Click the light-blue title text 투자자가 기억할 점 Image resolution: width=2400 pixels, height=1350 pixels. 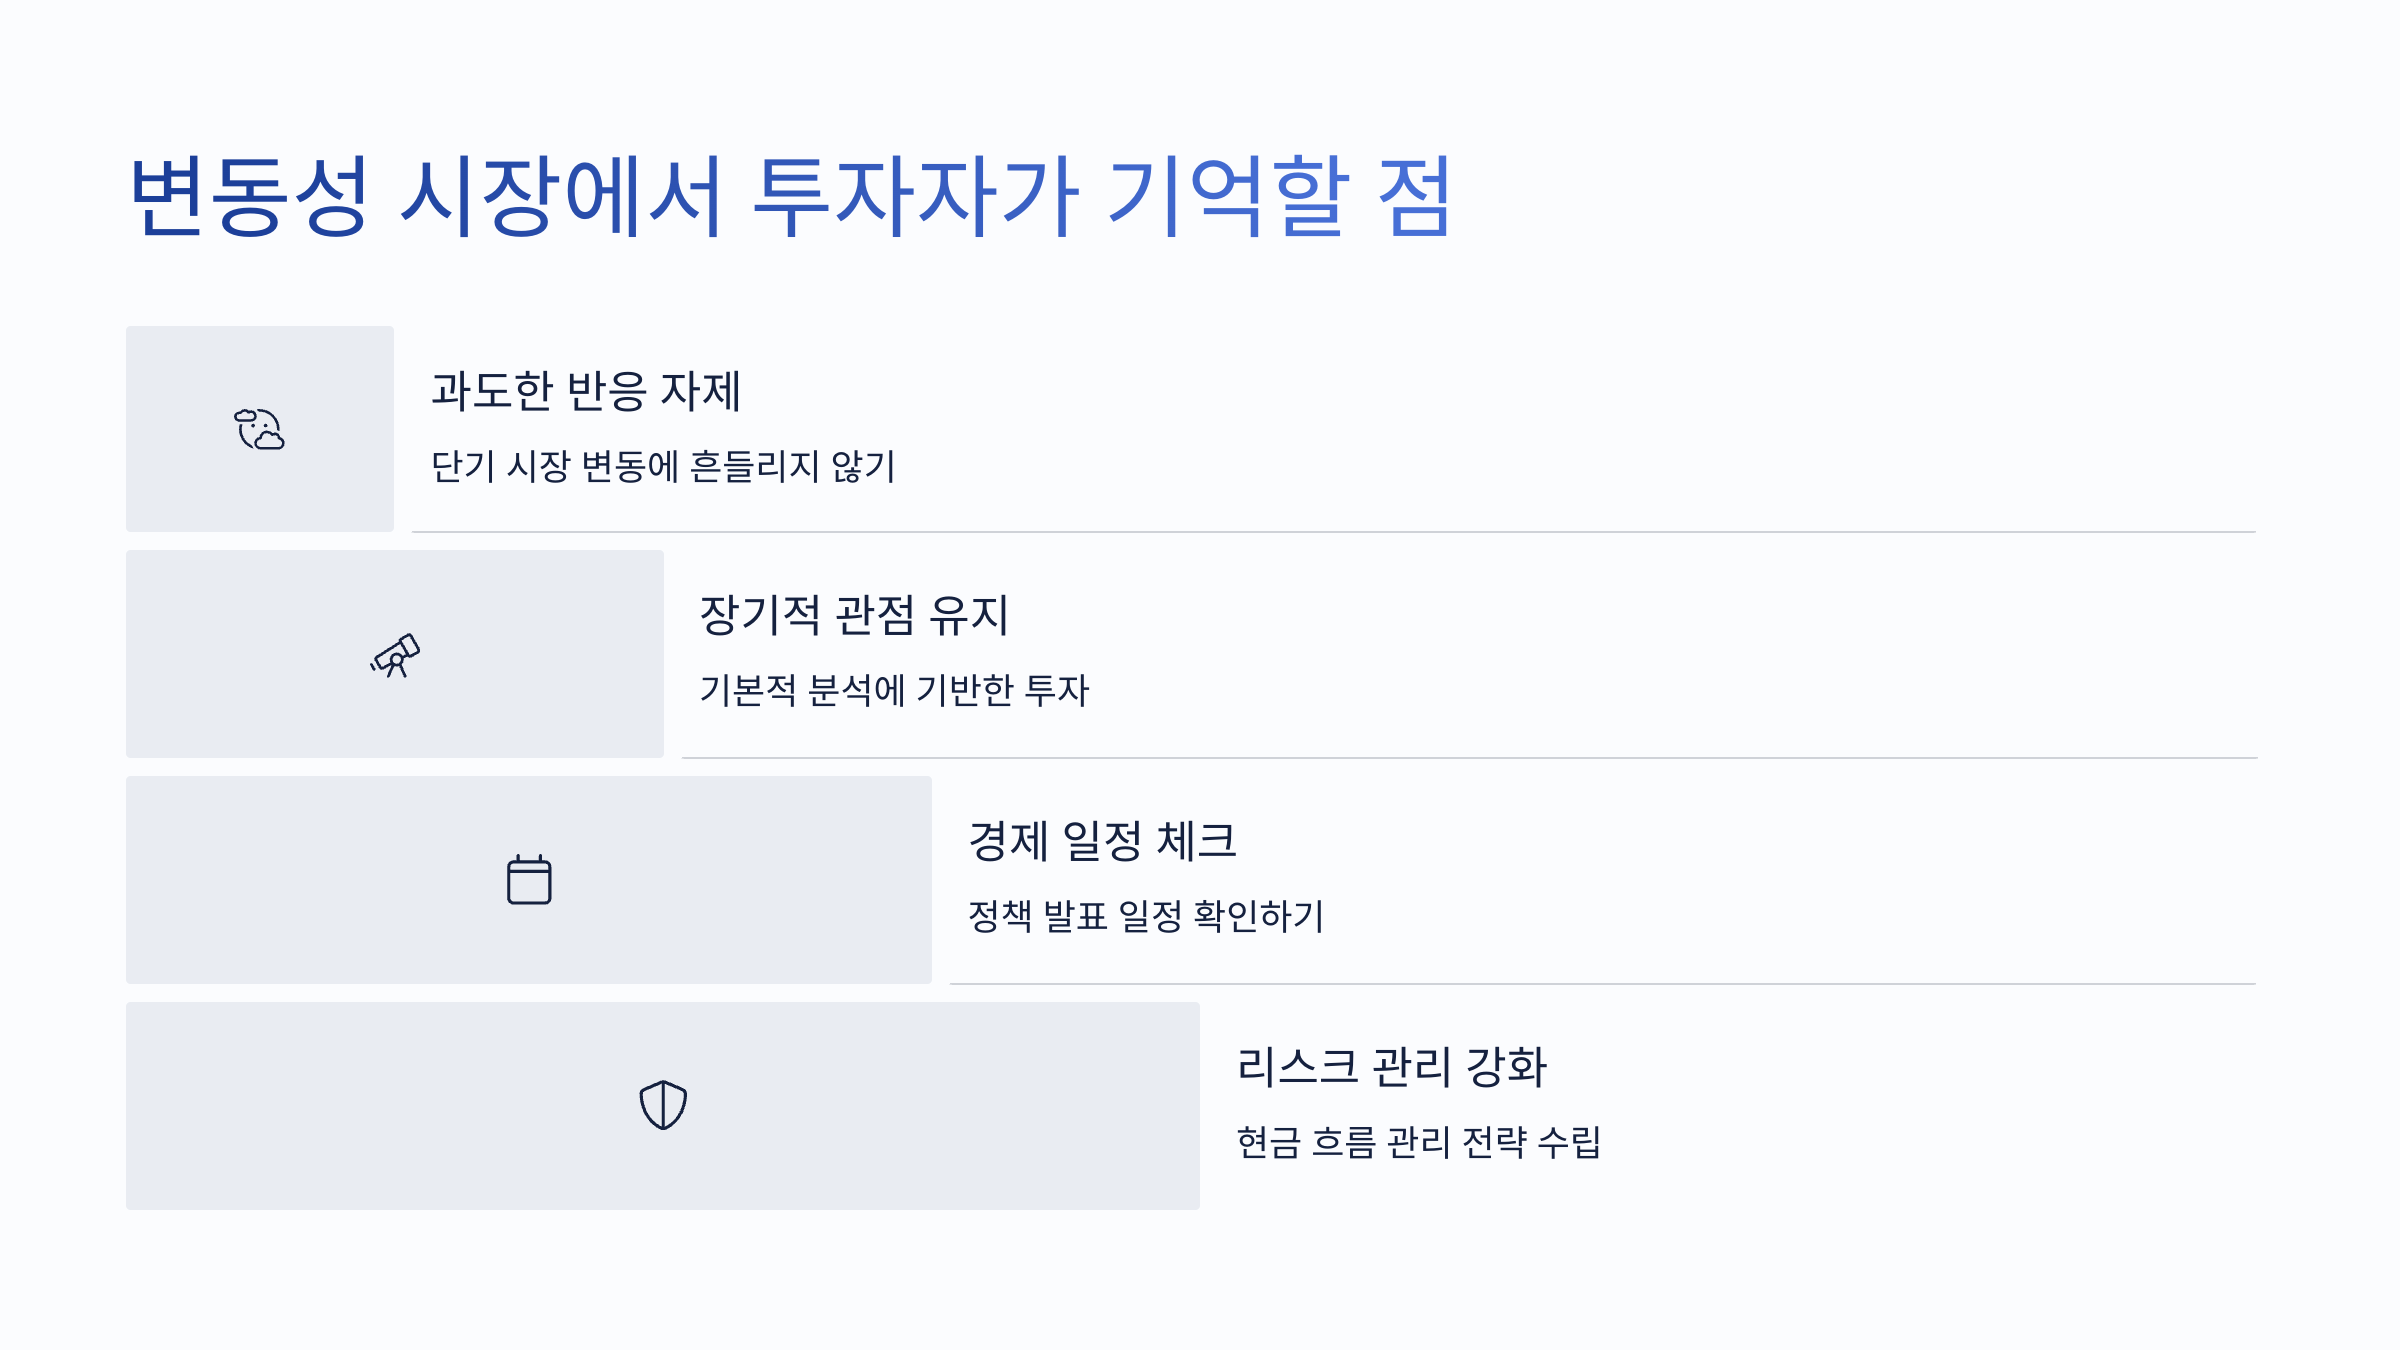pyautogui.click(x=1101, y=196)
